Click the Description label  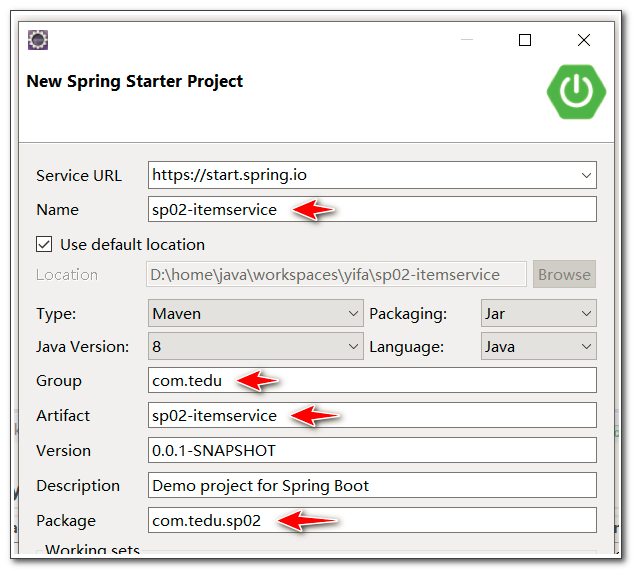pyautogui.click(x=78, y=486)
